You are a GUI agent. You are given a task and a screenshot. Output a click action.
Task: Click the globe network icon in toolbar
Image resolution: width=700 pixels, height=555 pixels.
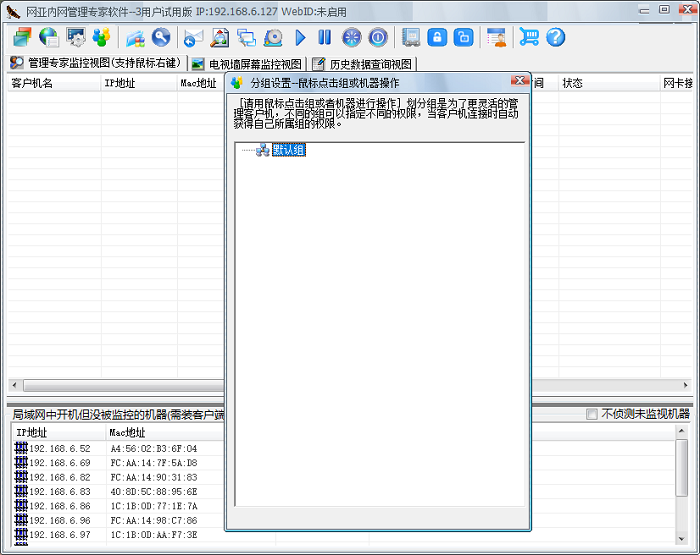click(49, 38)
